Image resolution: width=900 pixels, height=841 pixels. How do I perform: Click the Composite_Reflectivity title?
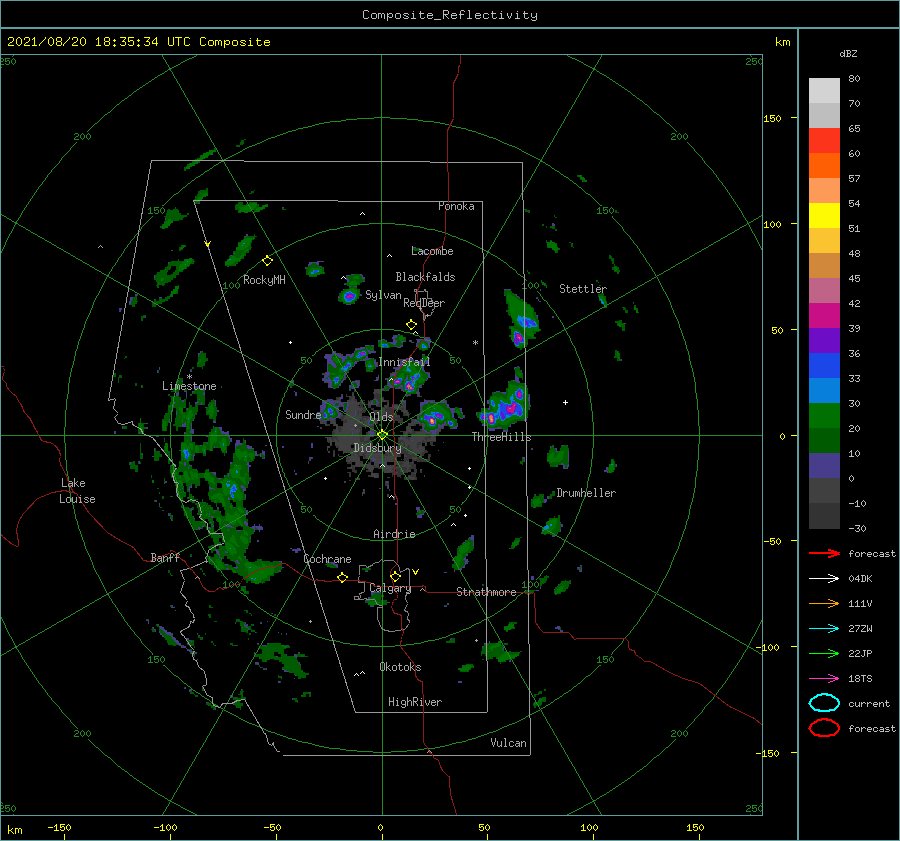450,15
